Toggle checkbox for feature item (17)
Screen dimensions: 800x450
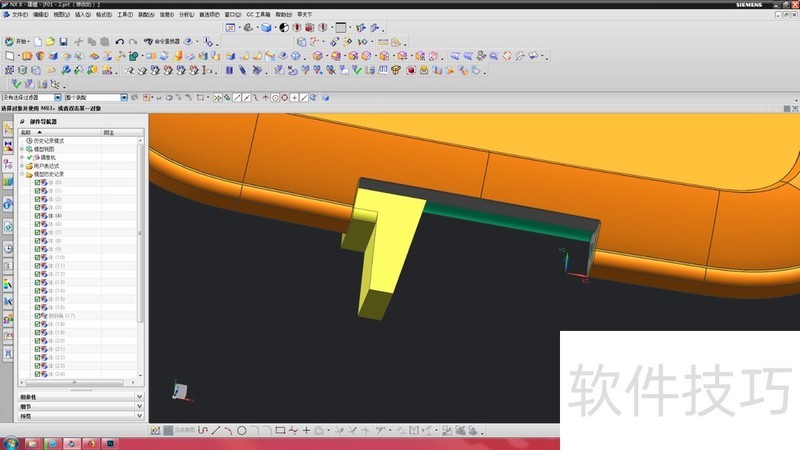(37, 315)
